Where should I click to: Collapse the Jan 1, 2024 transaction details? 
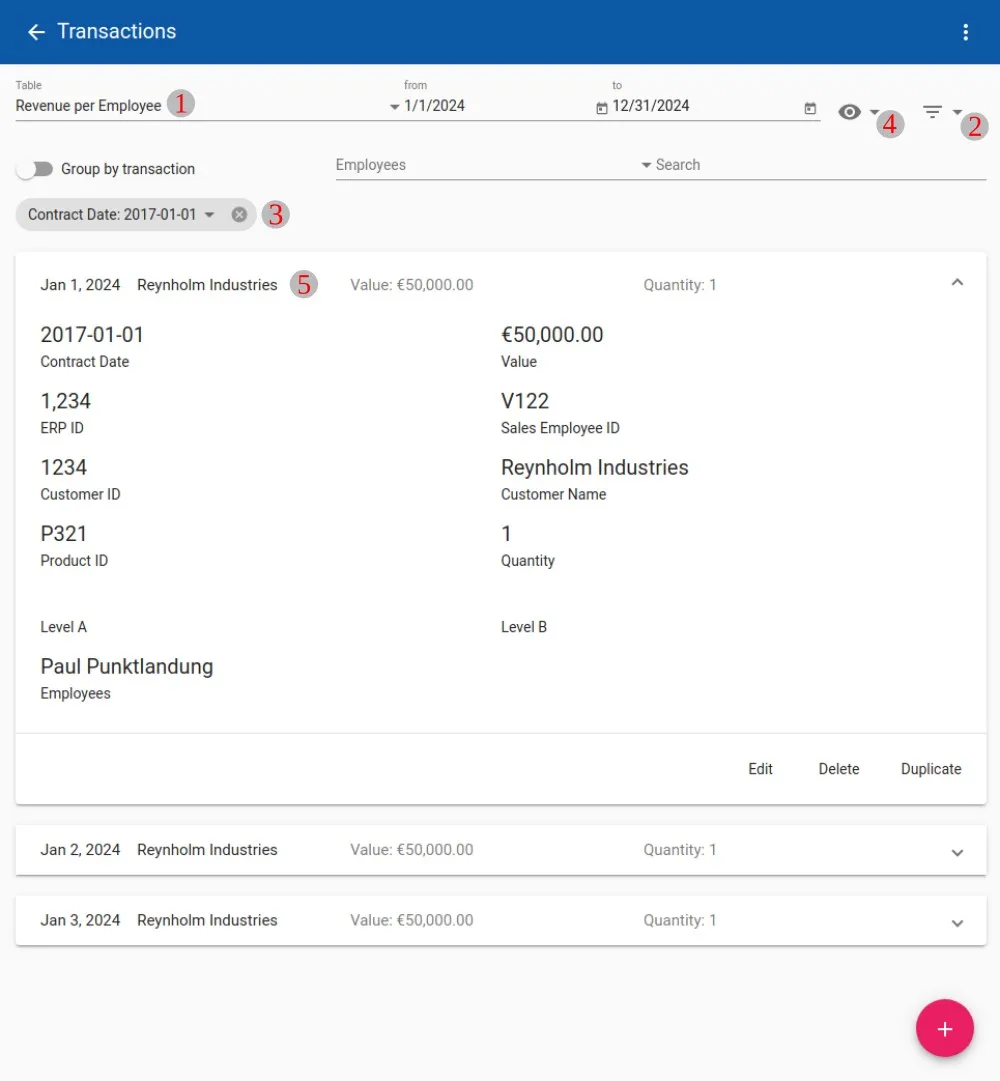pos(957,283)
